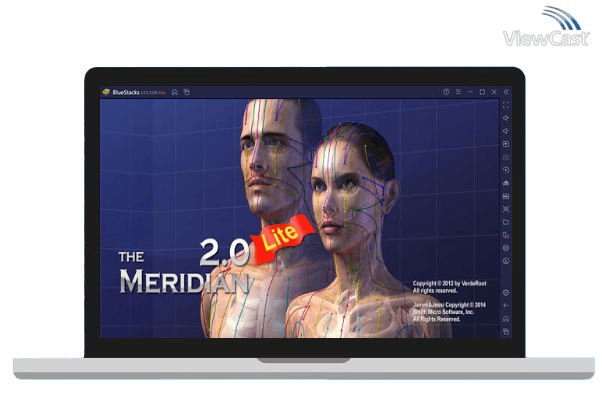Open the BlueStacks help icon
The image size is (602, 414).
pyautogui.click(x=446, y=92)
